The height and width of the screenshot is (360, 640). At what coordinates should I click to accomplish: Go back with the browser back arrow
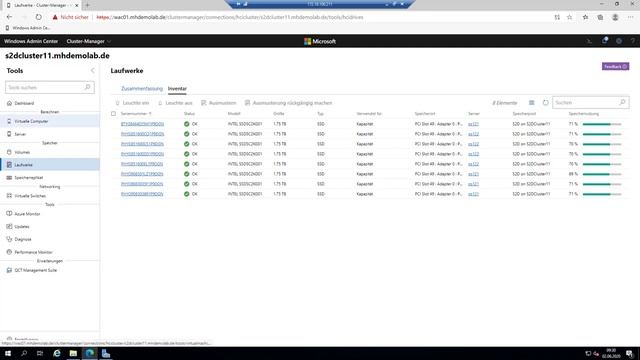click(9, 17)
